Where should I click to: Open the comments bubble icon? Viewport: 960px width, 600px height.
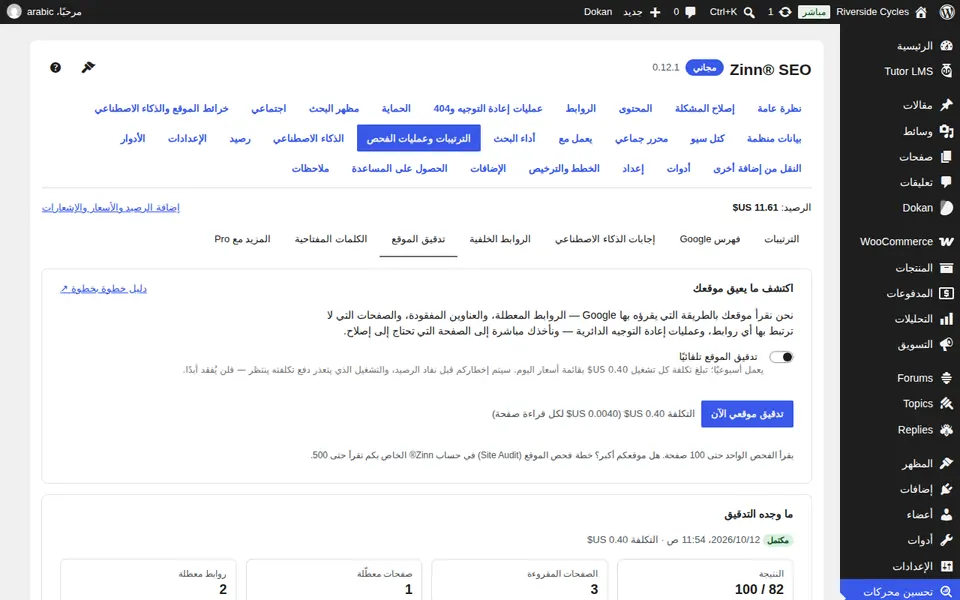[x=691, y=12]
